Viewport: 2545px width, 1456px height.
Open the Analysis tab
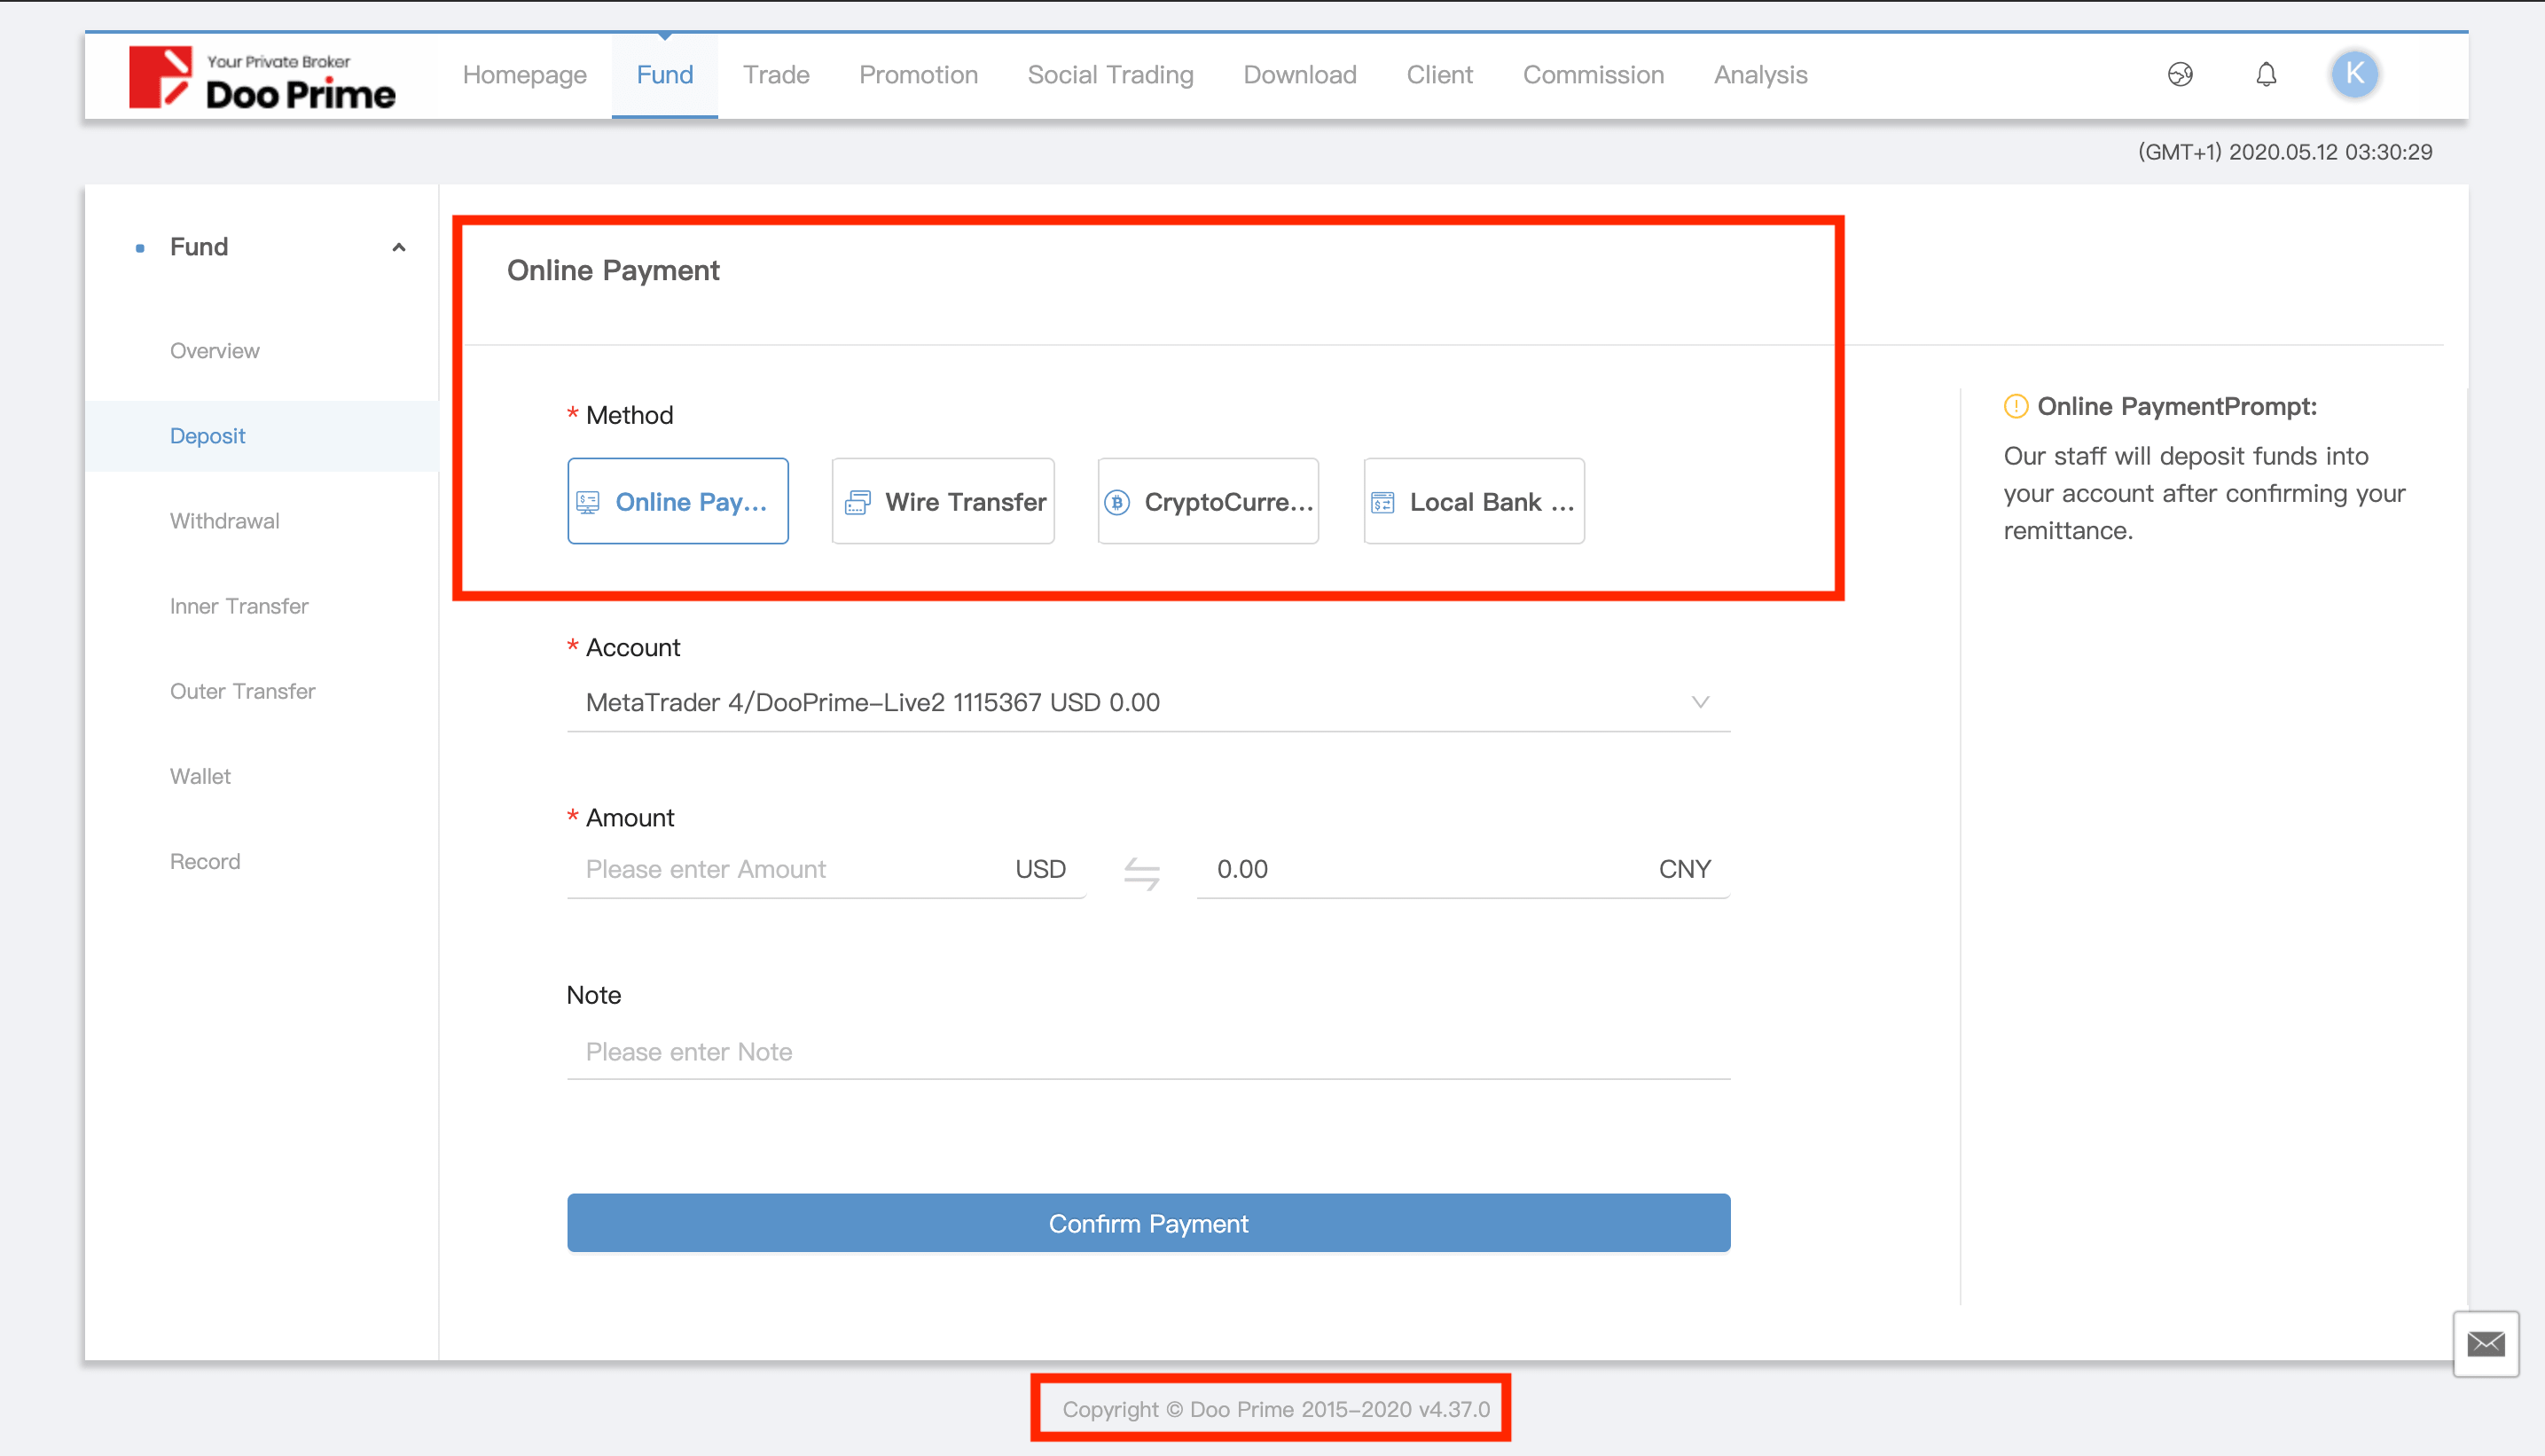coord(1760,75)
